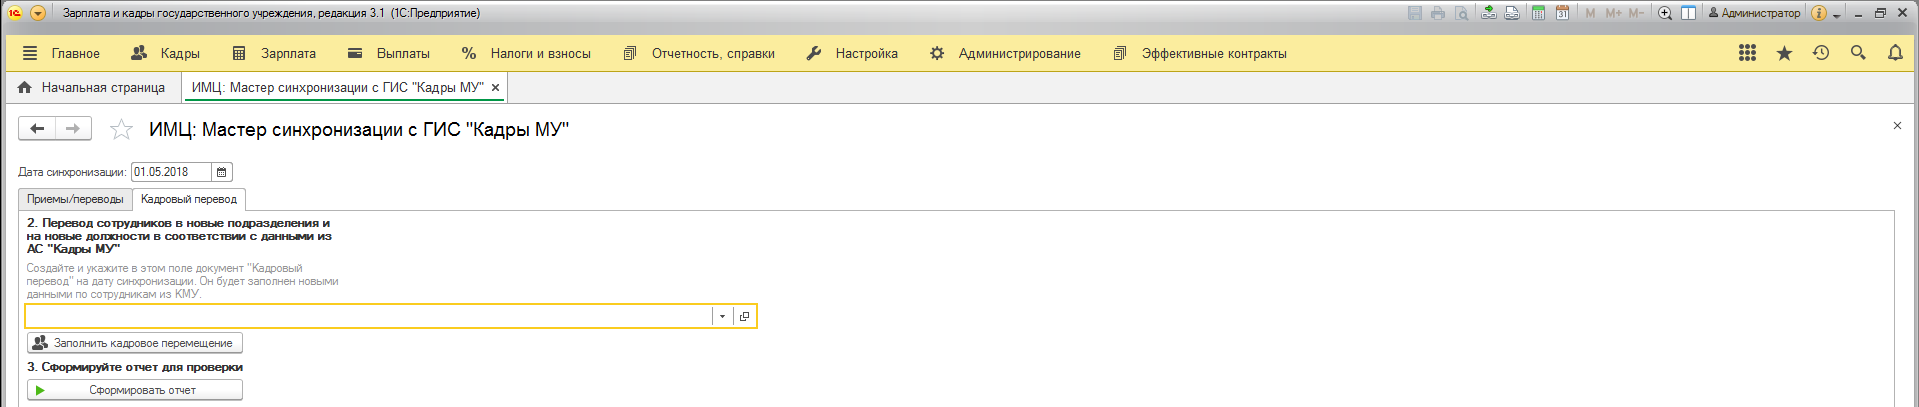Close the ИМЦ Мастер синхронизации tab

(495, 88)
